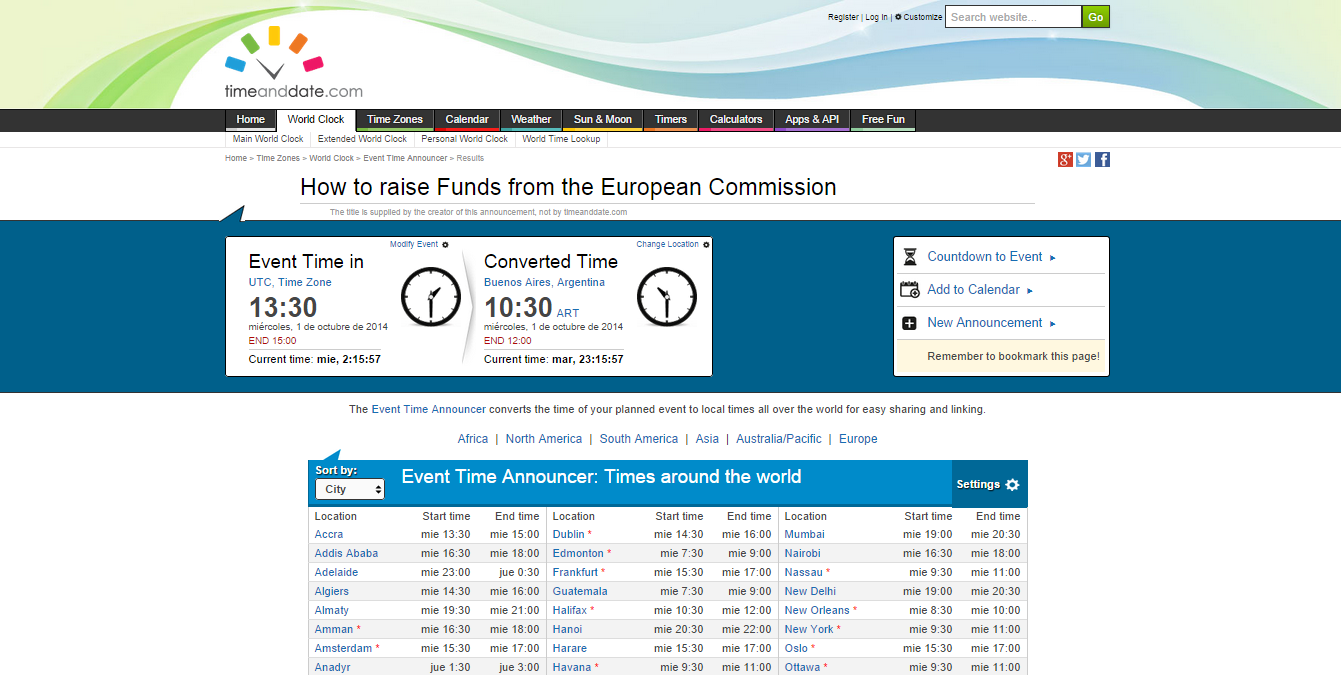This screenshot has width=1341, height=675.
Task: Click the Facebook share icon
Action: pyautogui.click(x=1102, y=160)
